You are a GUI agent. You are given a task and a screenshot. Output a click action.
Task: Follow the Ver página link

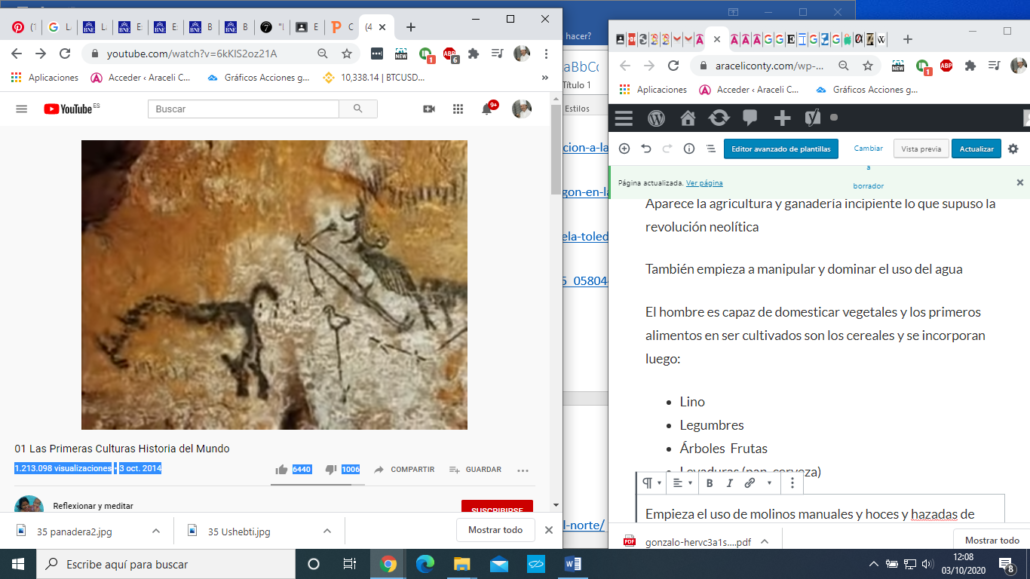[x=704, y=183]
